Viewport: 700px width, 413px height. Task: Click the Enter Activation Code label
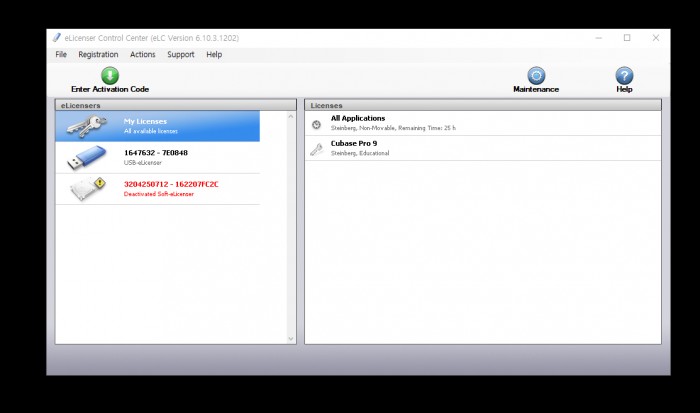click(110, 89)
